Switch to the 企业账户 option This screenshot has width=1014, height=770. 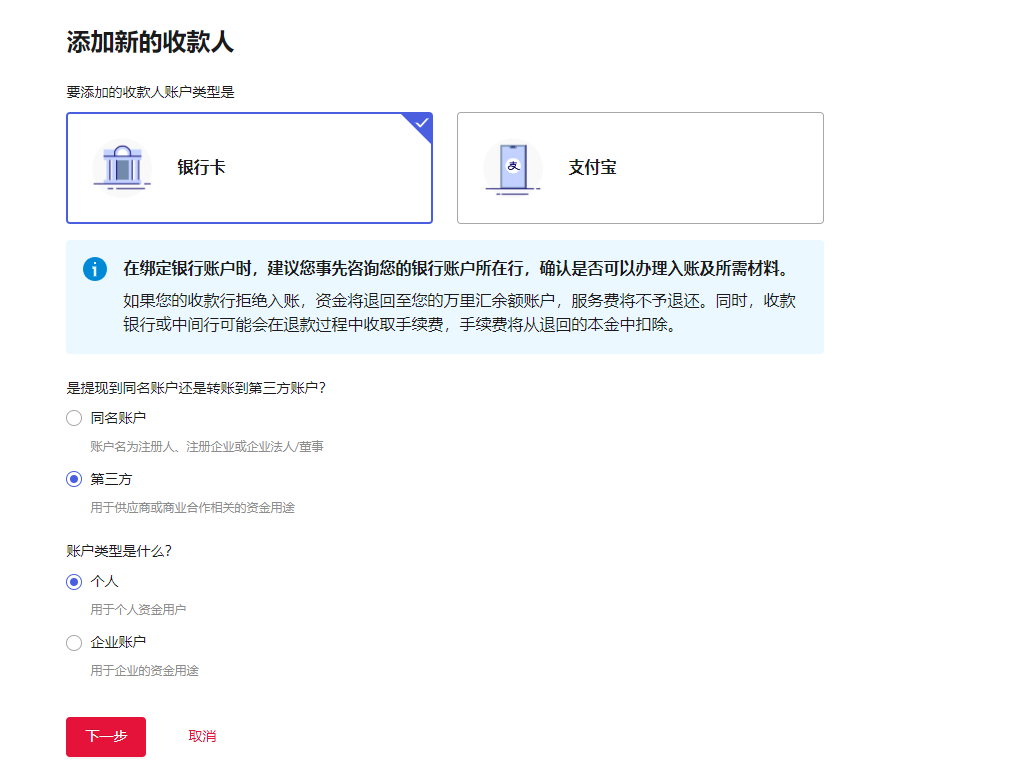[74, 643]
